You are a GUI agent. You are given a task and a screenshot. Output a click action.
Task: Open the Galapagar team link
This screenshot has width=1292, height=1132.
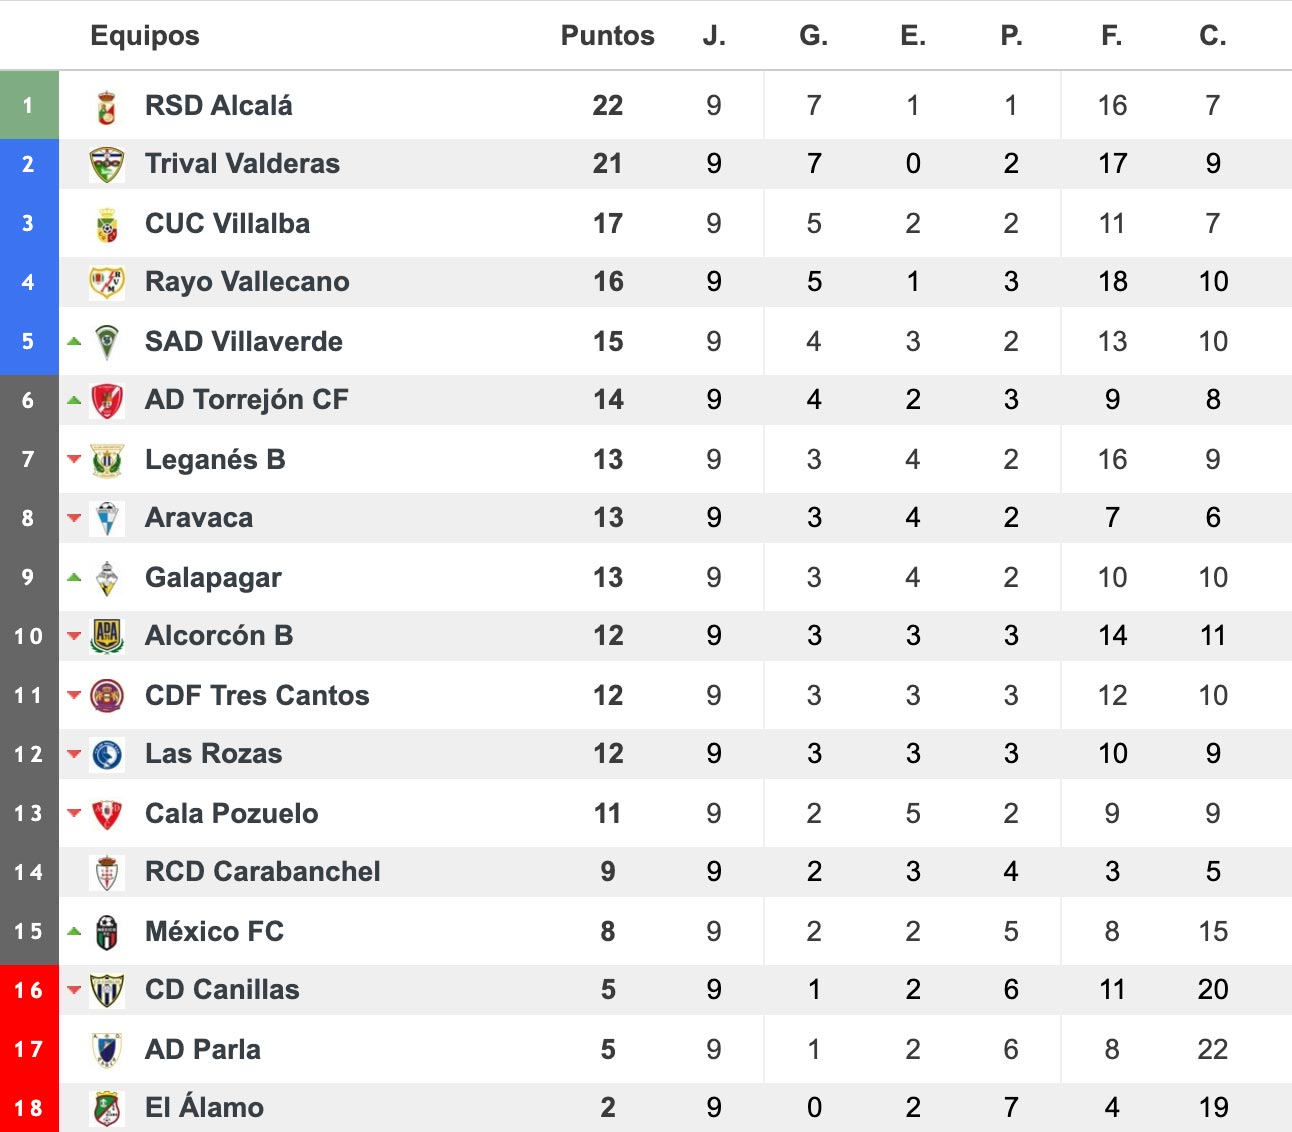(x=213, y=578)
